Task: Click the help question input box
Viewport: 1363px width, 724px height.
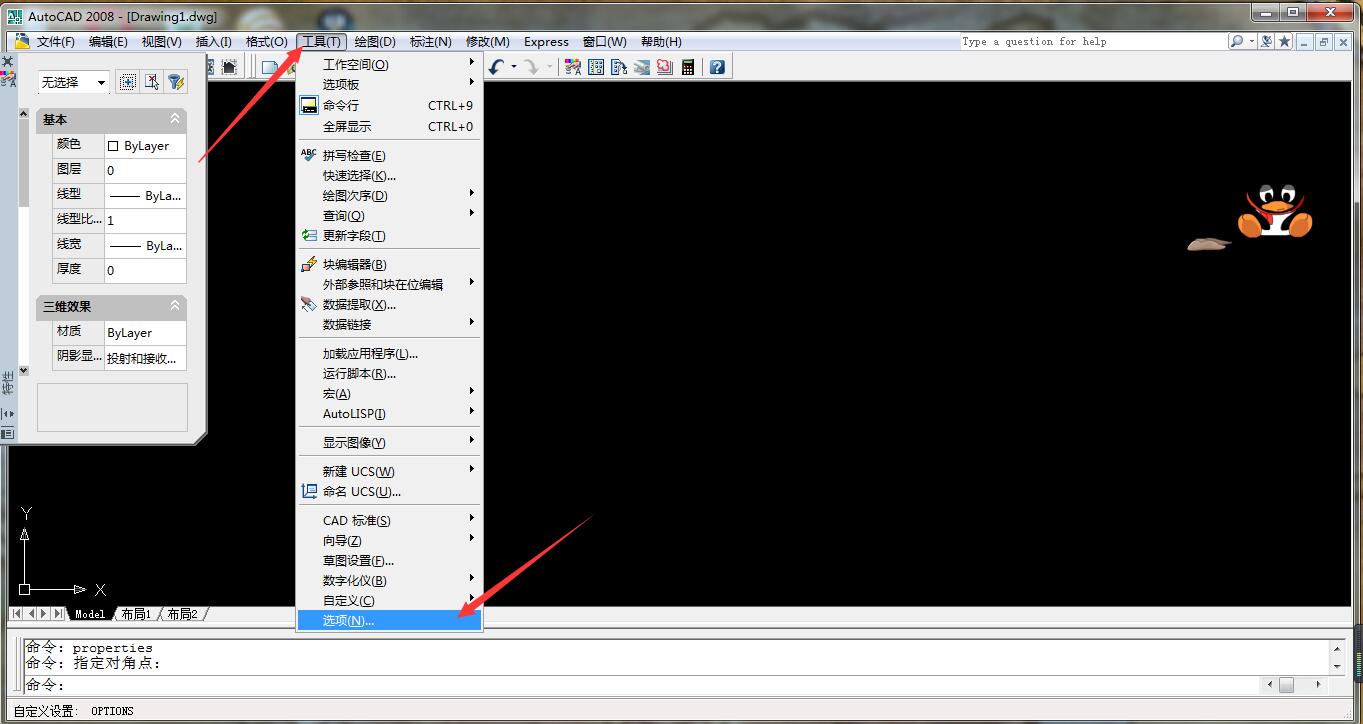Action: (1093, 41)
